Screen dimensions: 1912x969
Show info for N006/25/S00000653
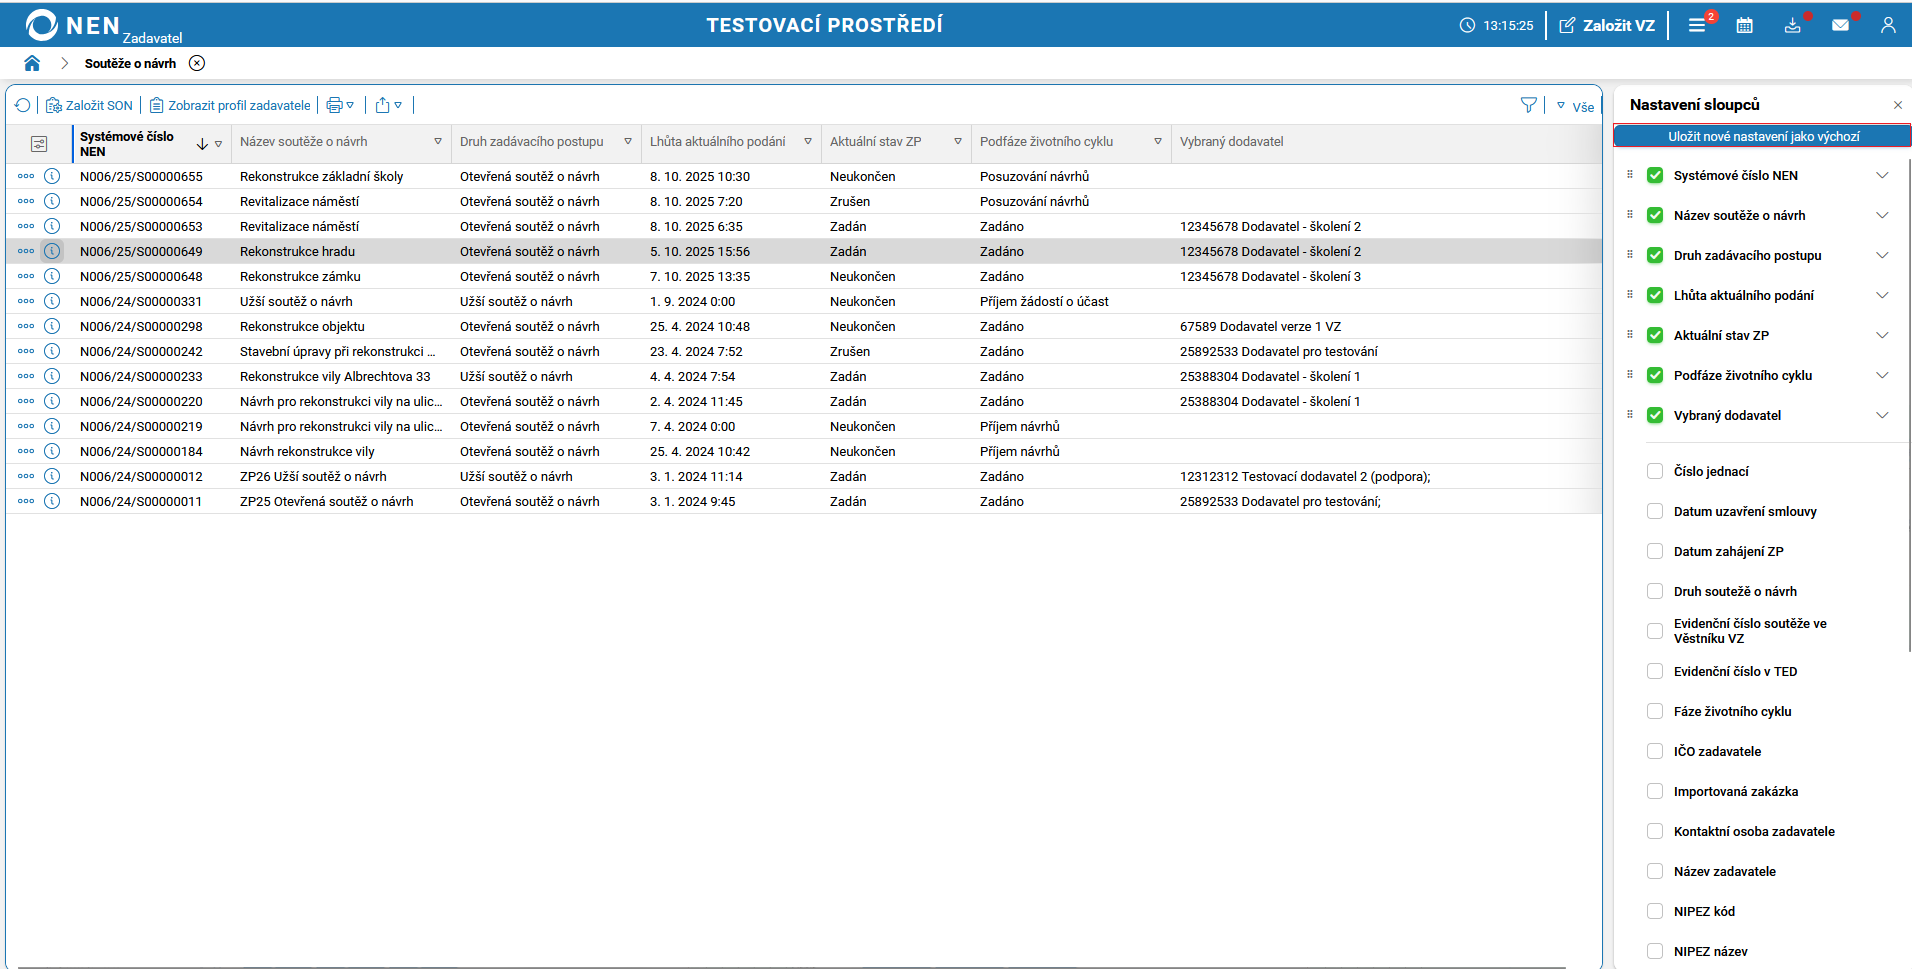pos(52,226)
